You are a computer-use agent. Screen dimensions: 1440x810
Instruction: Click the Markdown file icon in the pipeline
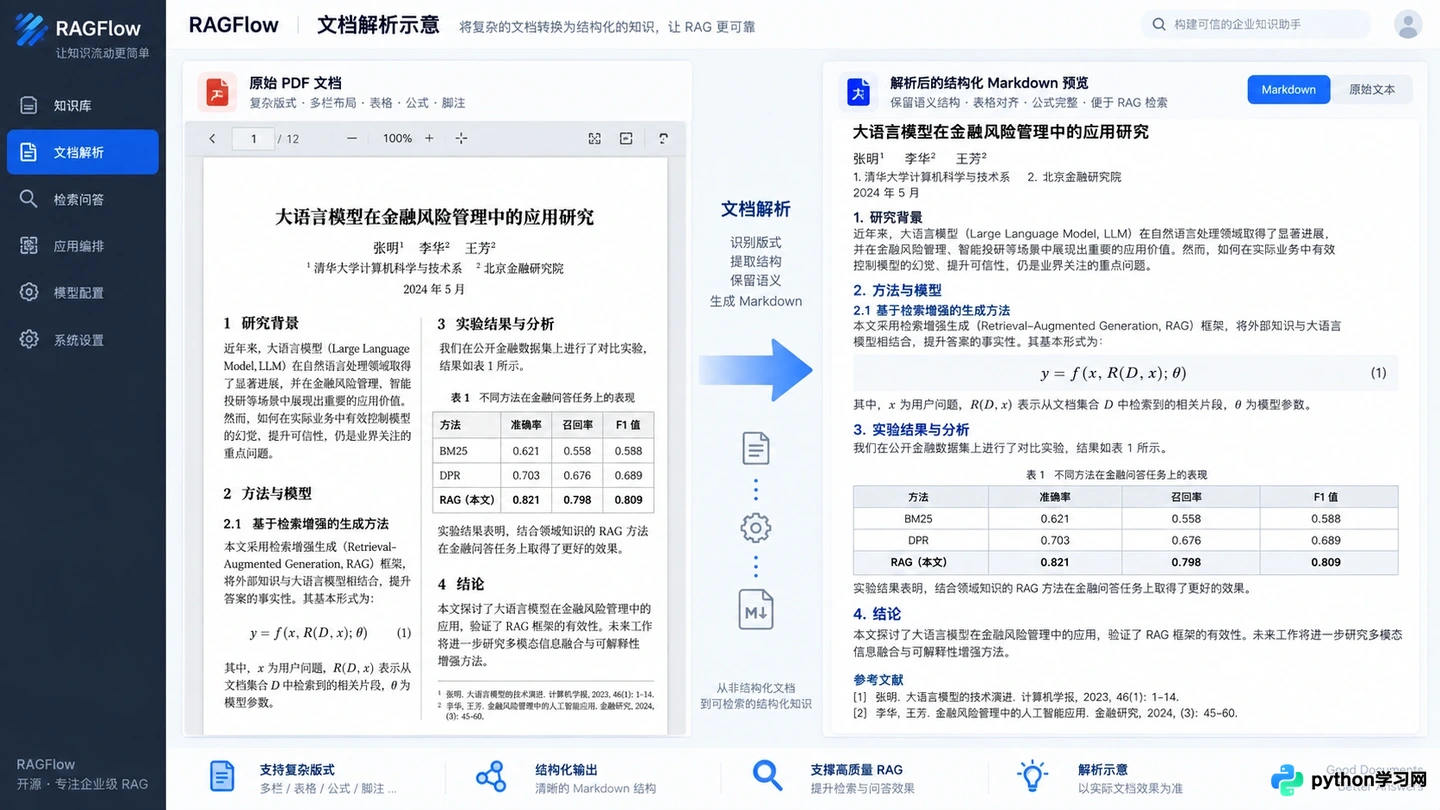click(x=756, y=609)
